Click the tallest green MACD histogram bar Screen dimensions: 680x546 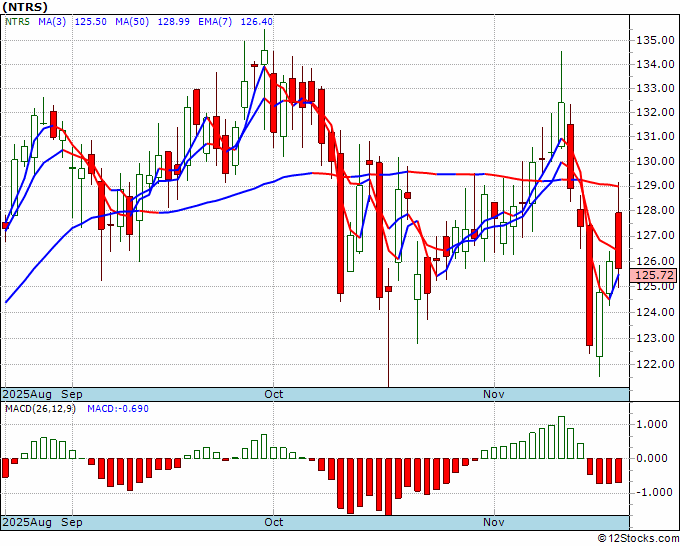(x=561, y=438)
